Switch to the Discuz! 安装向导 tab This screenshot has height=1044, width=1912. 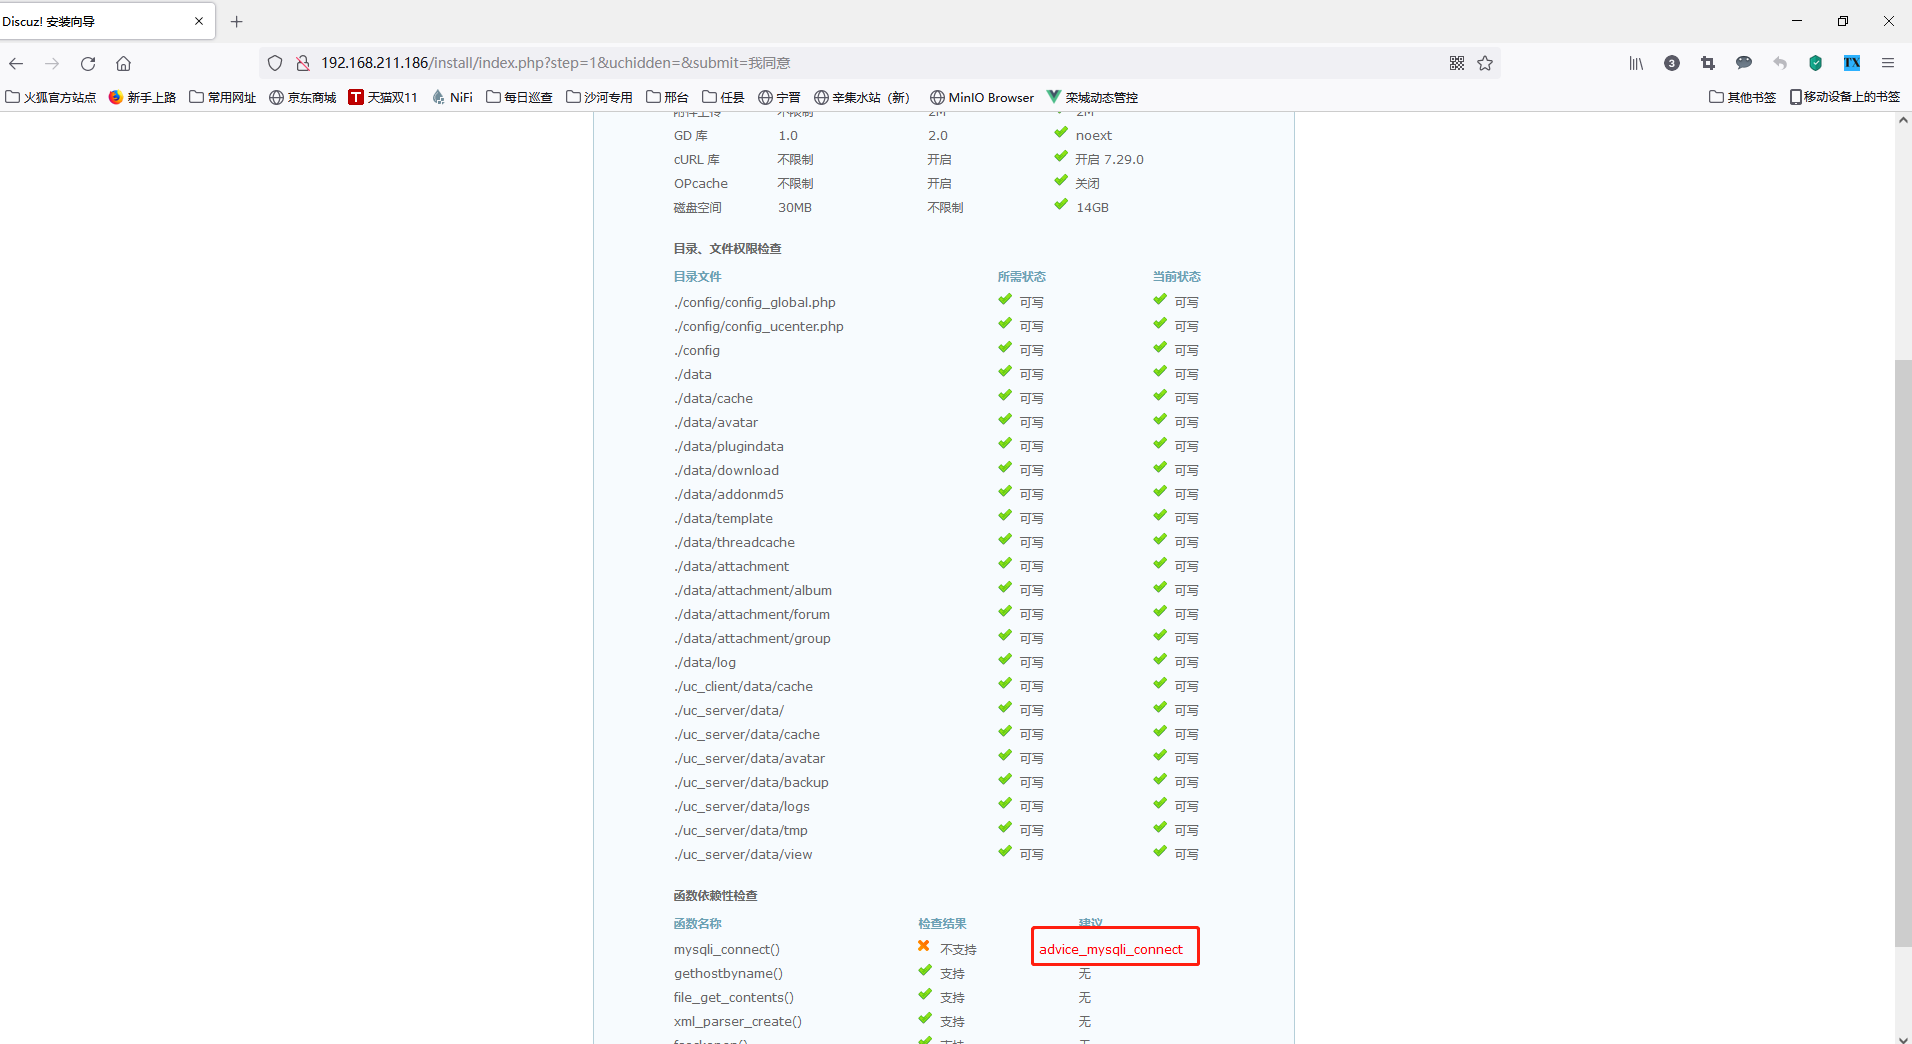click(x=105, y=21)
